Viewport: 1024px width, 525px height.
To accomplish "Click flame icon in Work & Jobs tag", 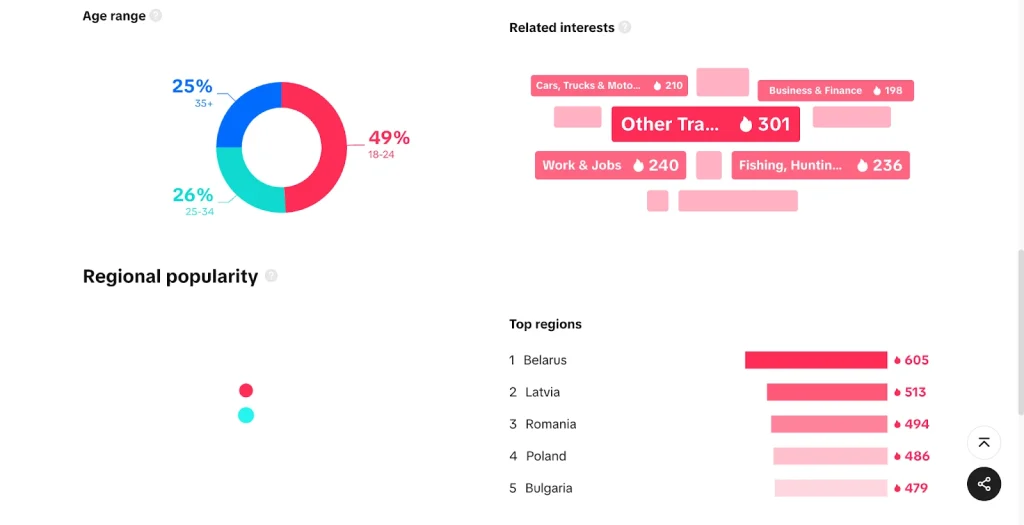I will tap(638, 165).
